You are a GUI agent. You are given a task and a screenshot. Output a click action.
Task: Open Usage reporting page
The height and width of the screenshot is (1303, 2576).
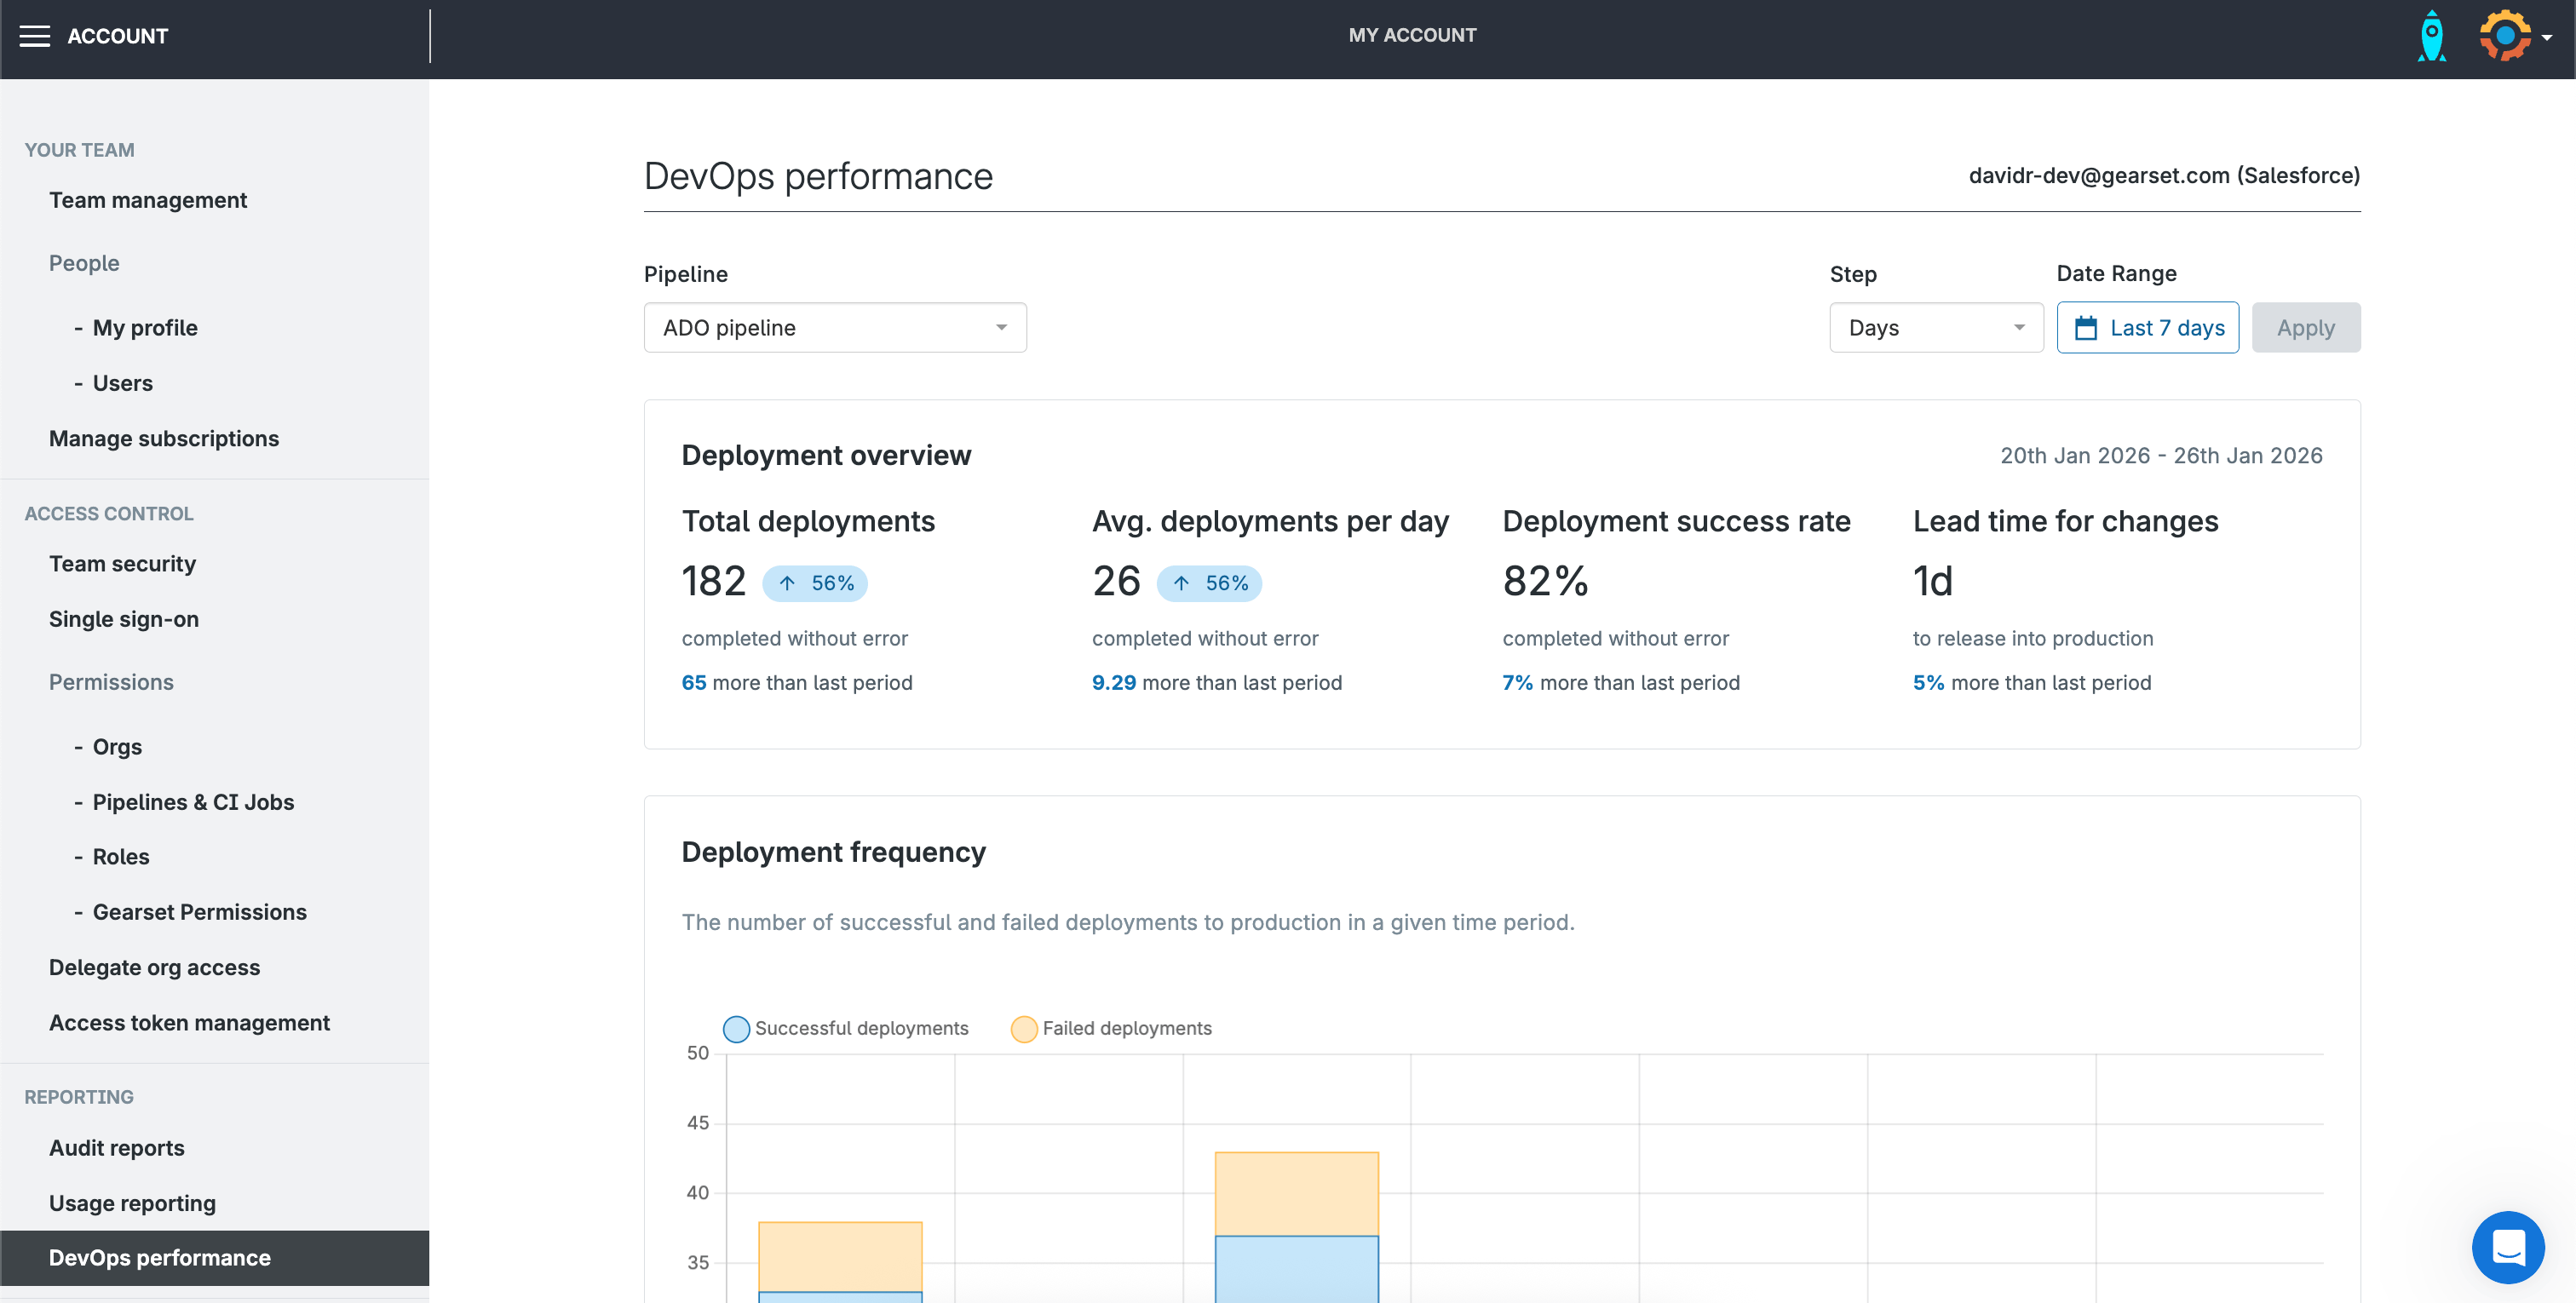pos(132,1203)
